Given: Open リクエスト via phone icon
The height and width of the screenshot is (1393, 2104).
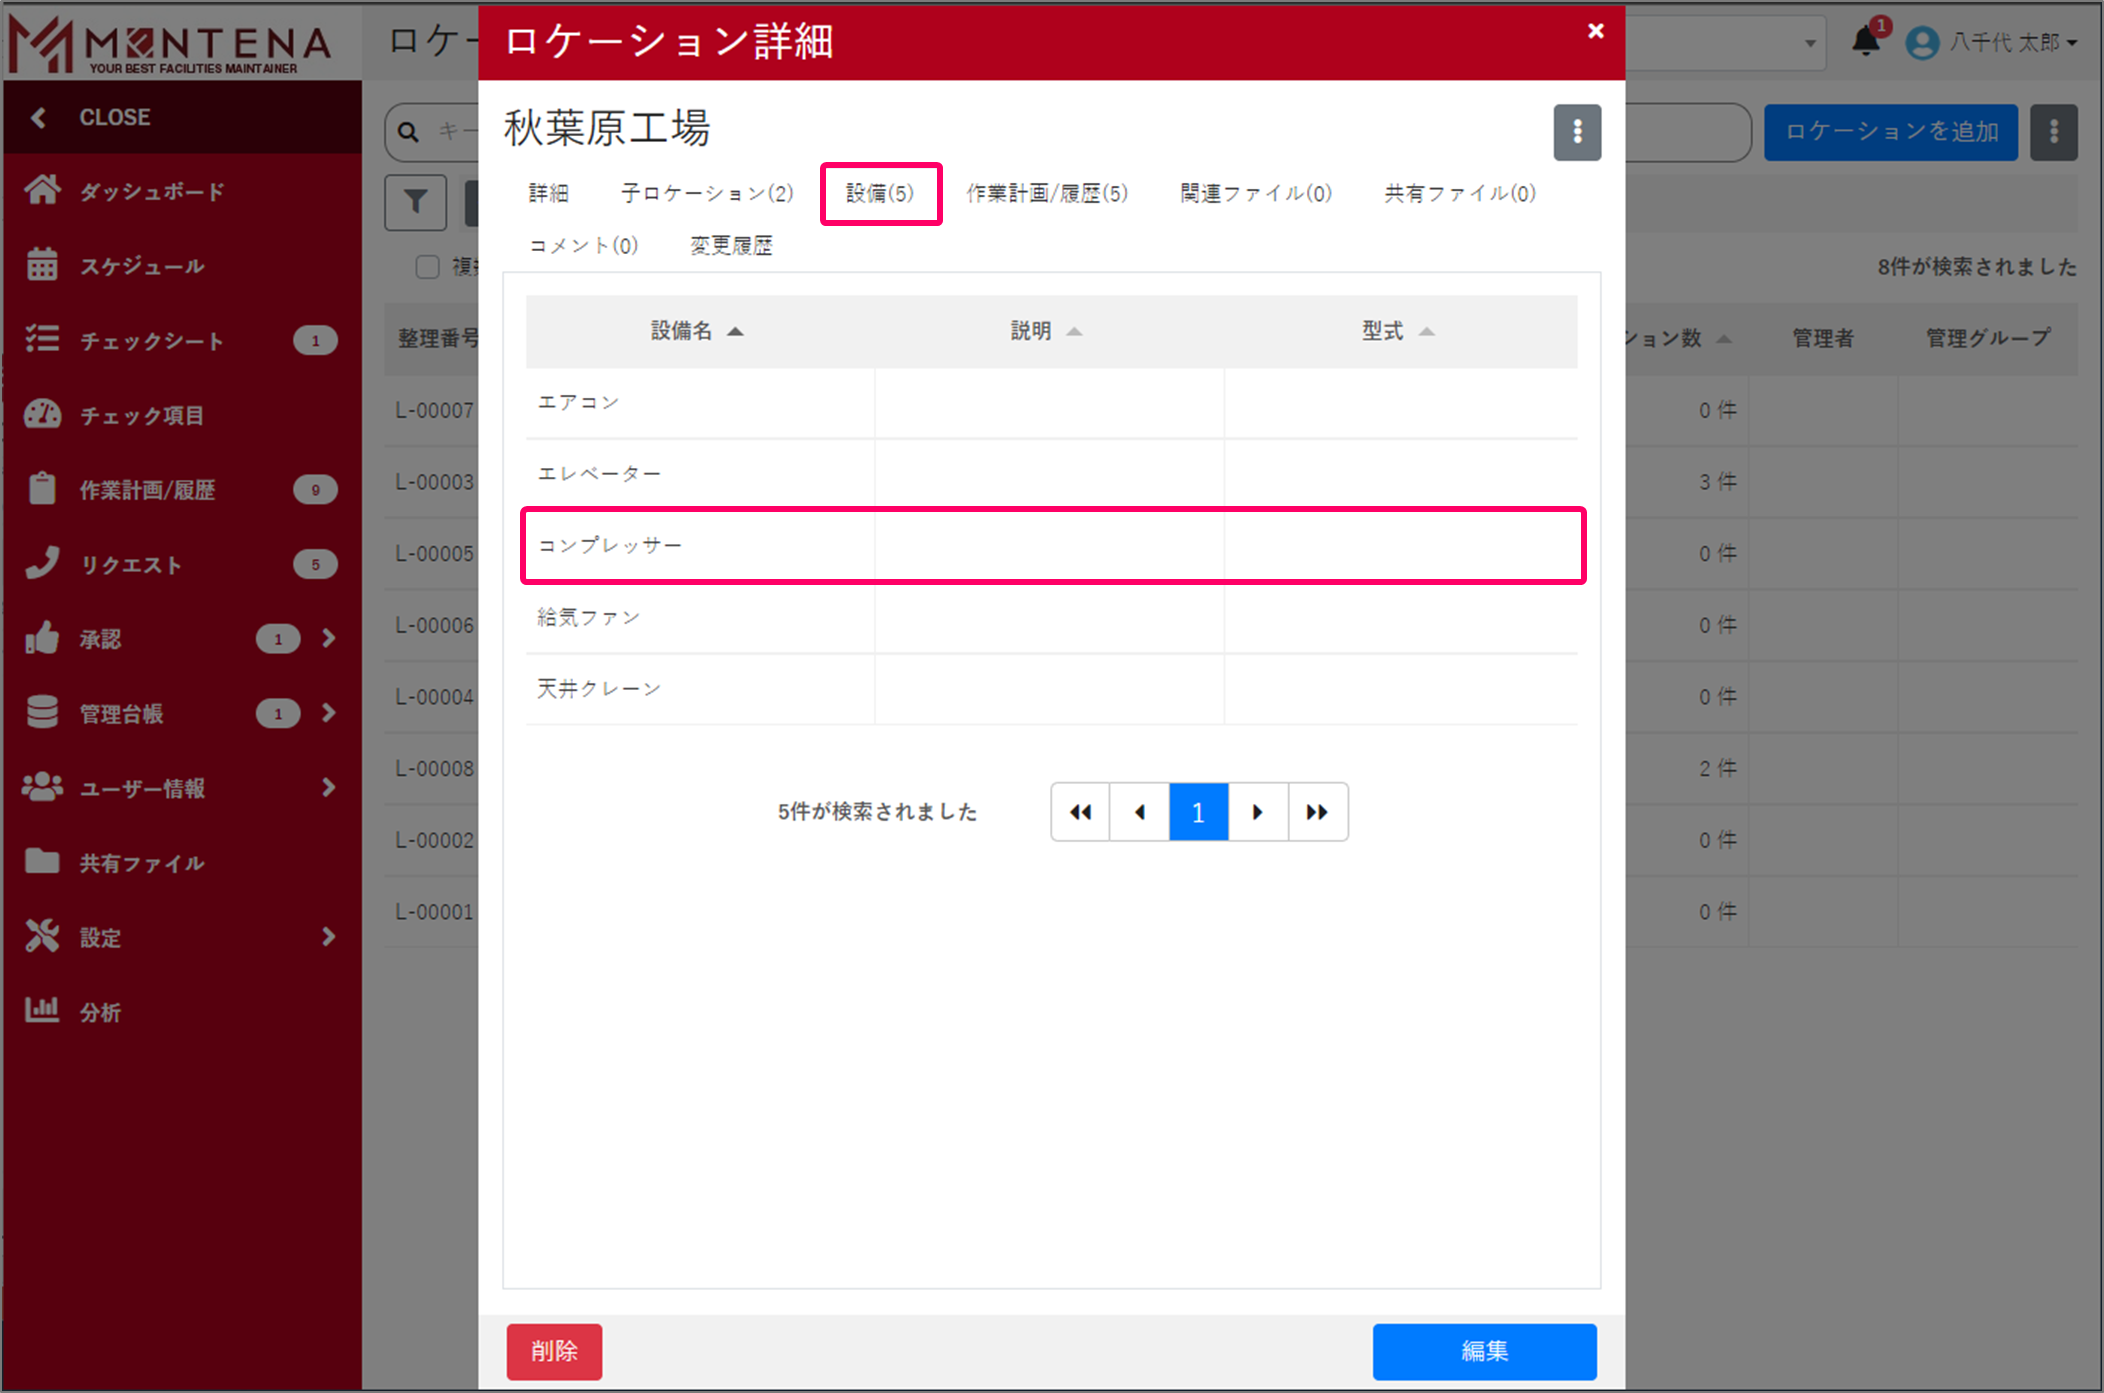Looking at the screenshot, I should [42, 563].
